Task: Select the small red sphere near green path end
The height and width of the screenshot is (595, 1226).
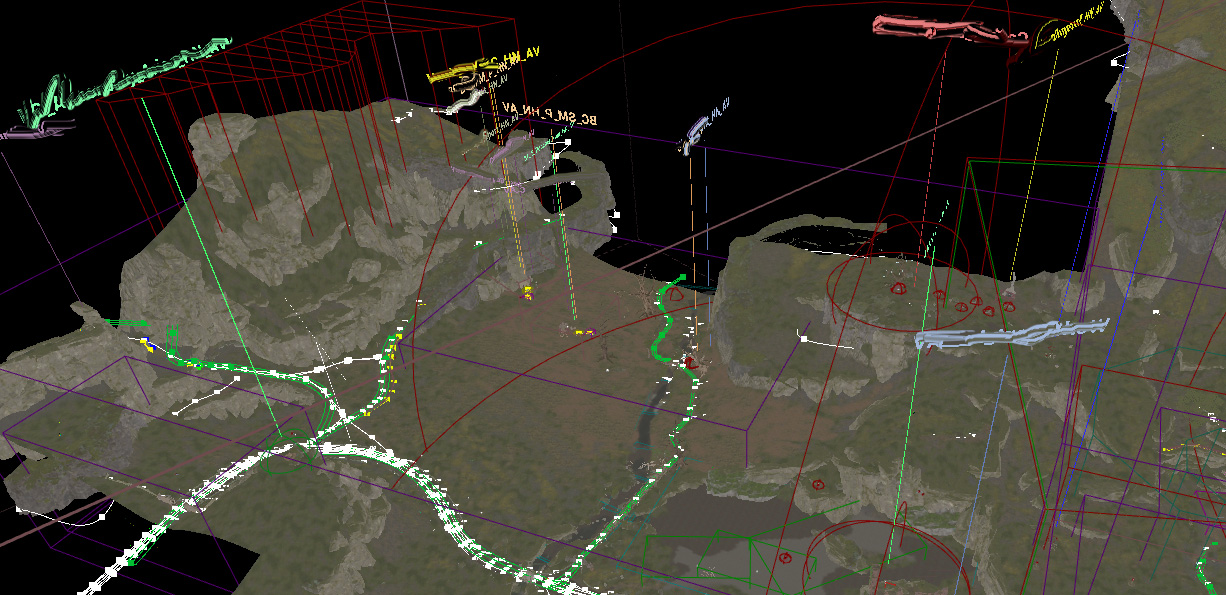Action: coord(674,294)
